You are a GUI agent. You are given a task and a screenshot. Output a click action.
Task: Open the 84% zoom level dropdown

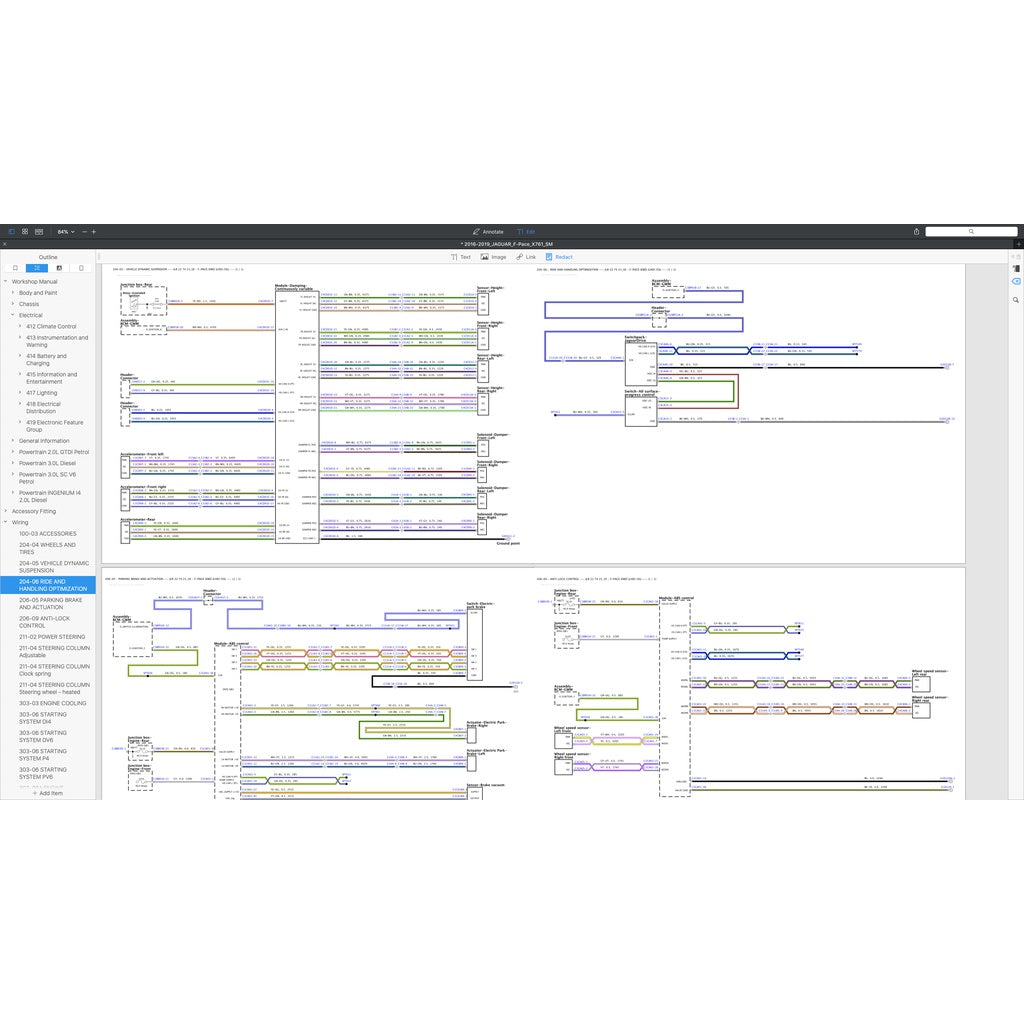(x=65, y=231)
